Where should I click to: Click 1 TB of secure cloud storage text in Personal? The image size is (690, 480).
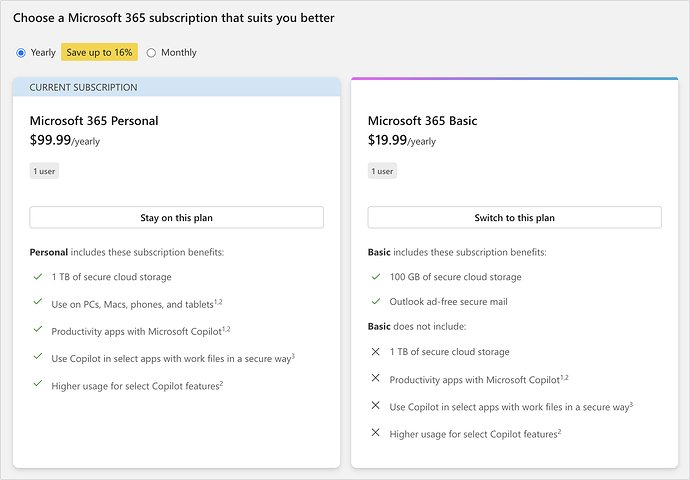point(111,277)
